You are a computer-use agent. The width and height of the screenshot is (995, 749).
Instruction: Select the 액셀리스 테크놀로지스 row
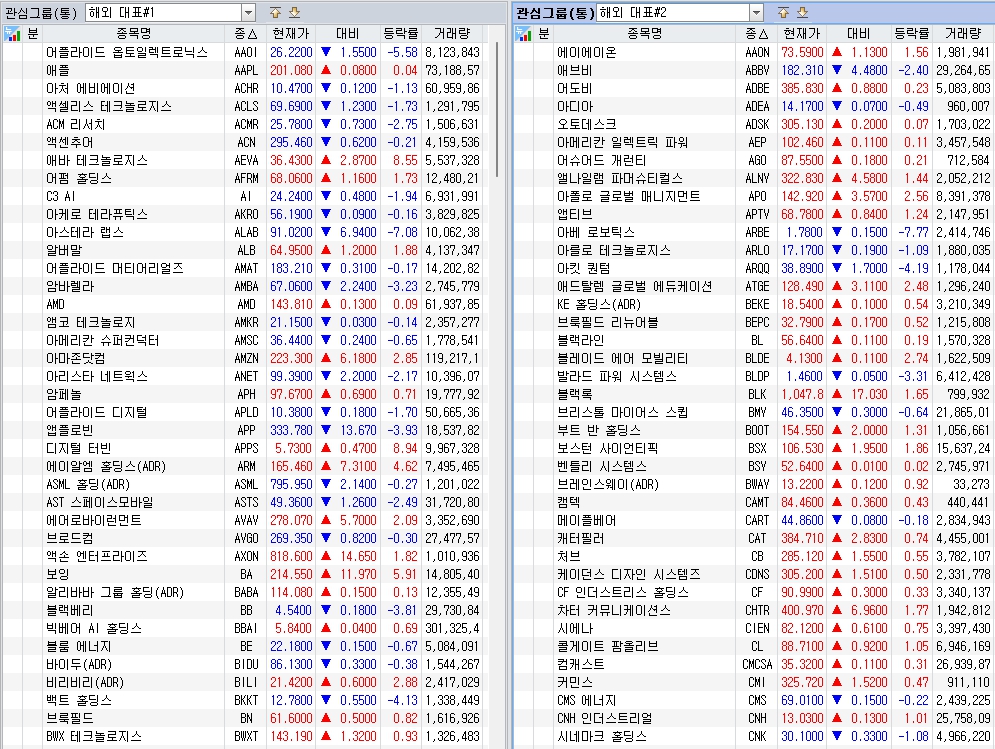241,106
